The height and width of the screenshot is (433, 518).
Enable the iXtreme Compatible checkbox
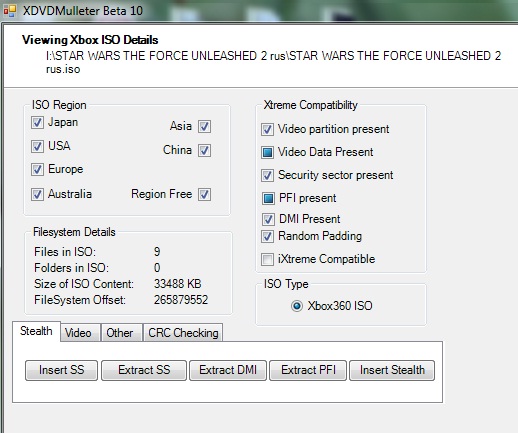[x=267, y=259]
